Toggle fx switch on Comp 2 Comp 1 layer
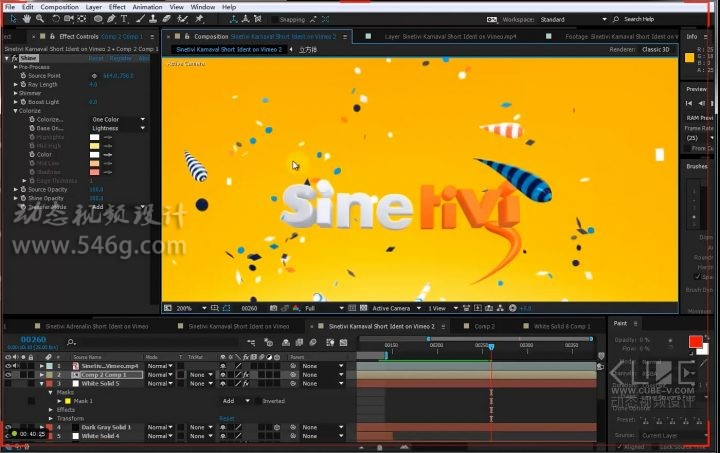Viewport: 720px width, 453px height. (246, 375)
